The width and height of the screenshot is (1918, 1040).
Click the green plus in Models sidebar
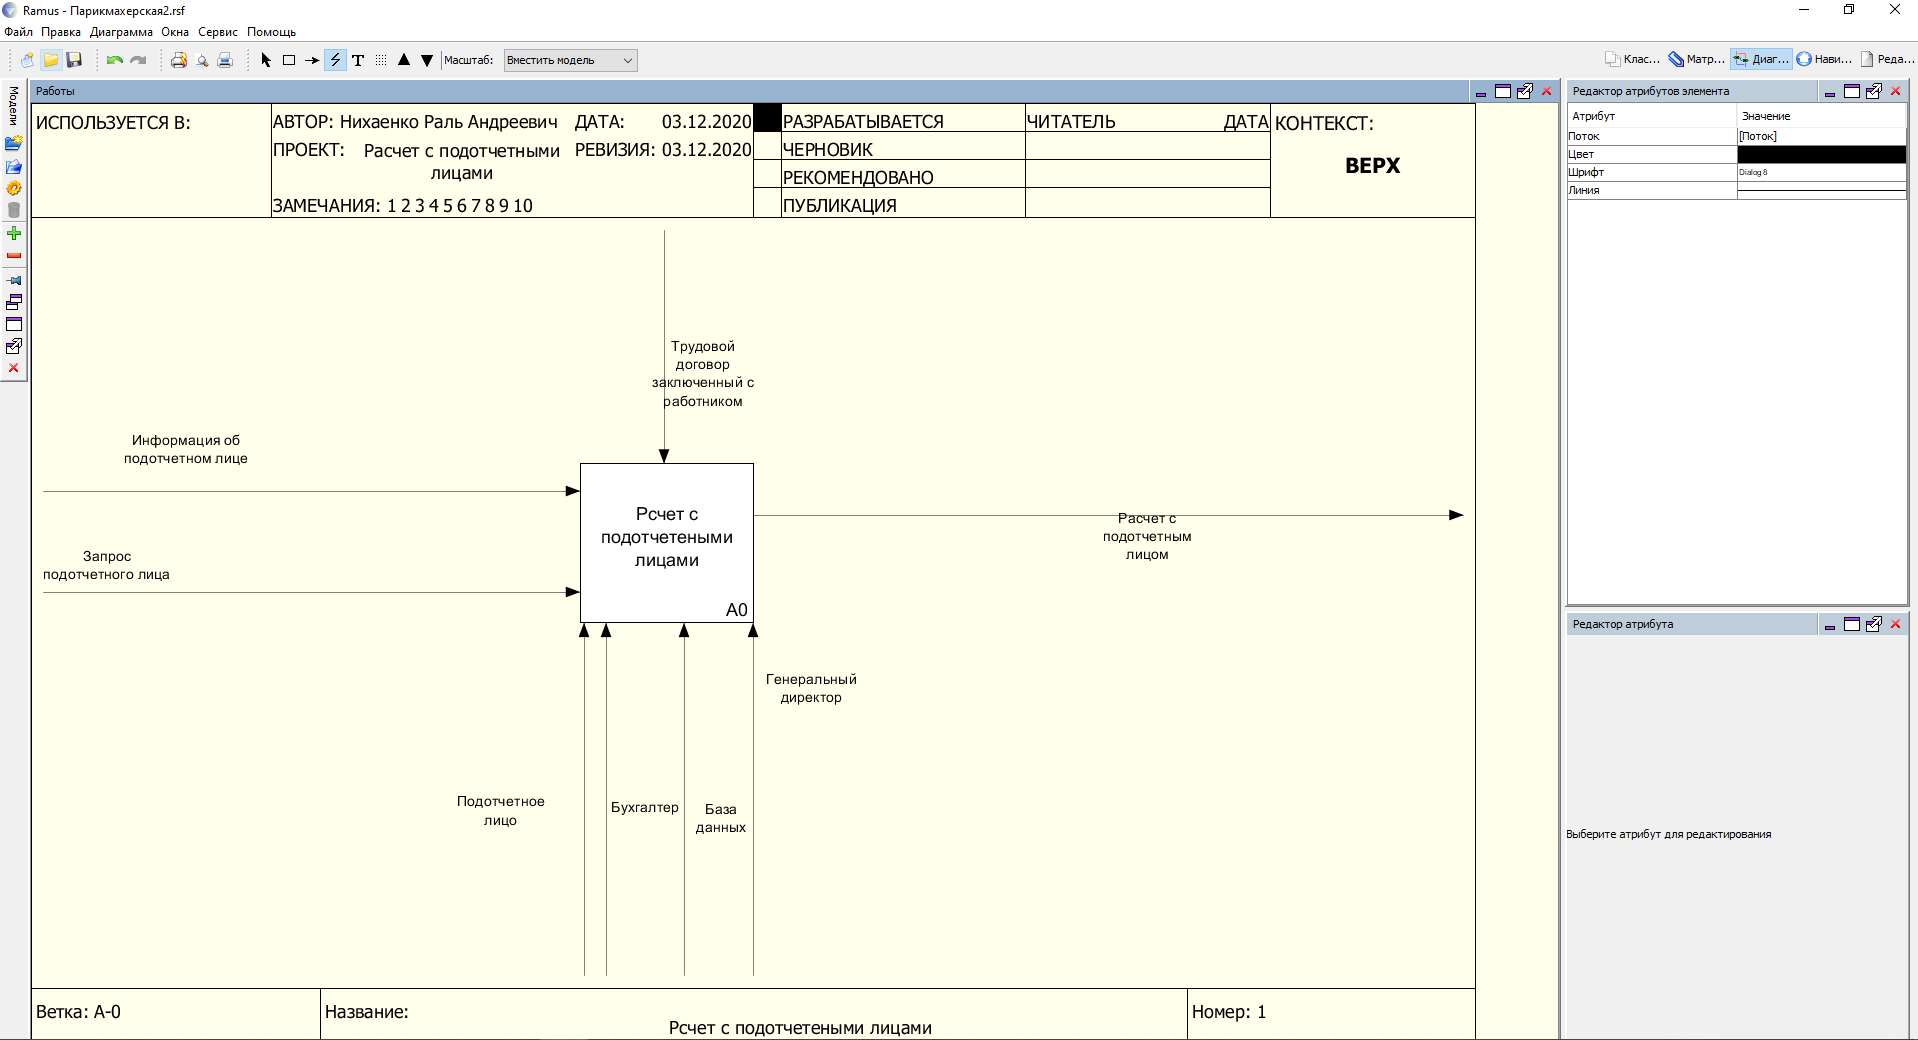click(14, 233)
